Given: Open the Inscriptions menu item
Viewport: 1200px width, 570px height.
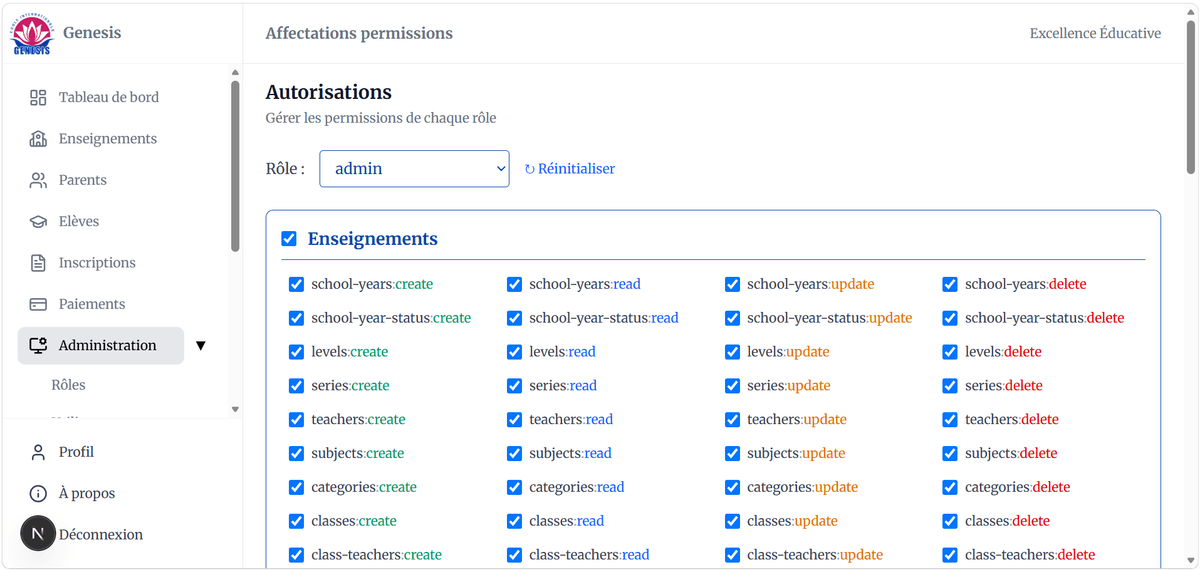Looking at the screenshot, I should [97, 263].
